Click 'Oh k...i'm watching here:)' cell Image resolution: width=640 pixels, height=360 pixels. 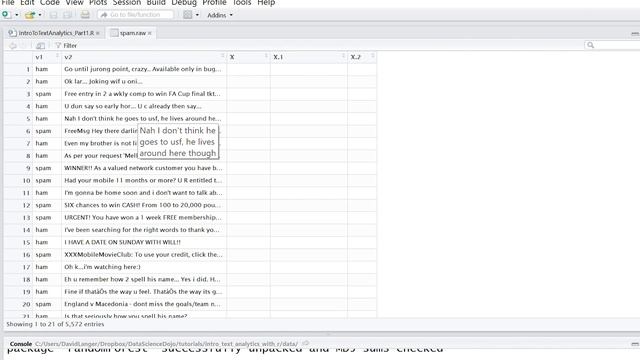point(144,267)
